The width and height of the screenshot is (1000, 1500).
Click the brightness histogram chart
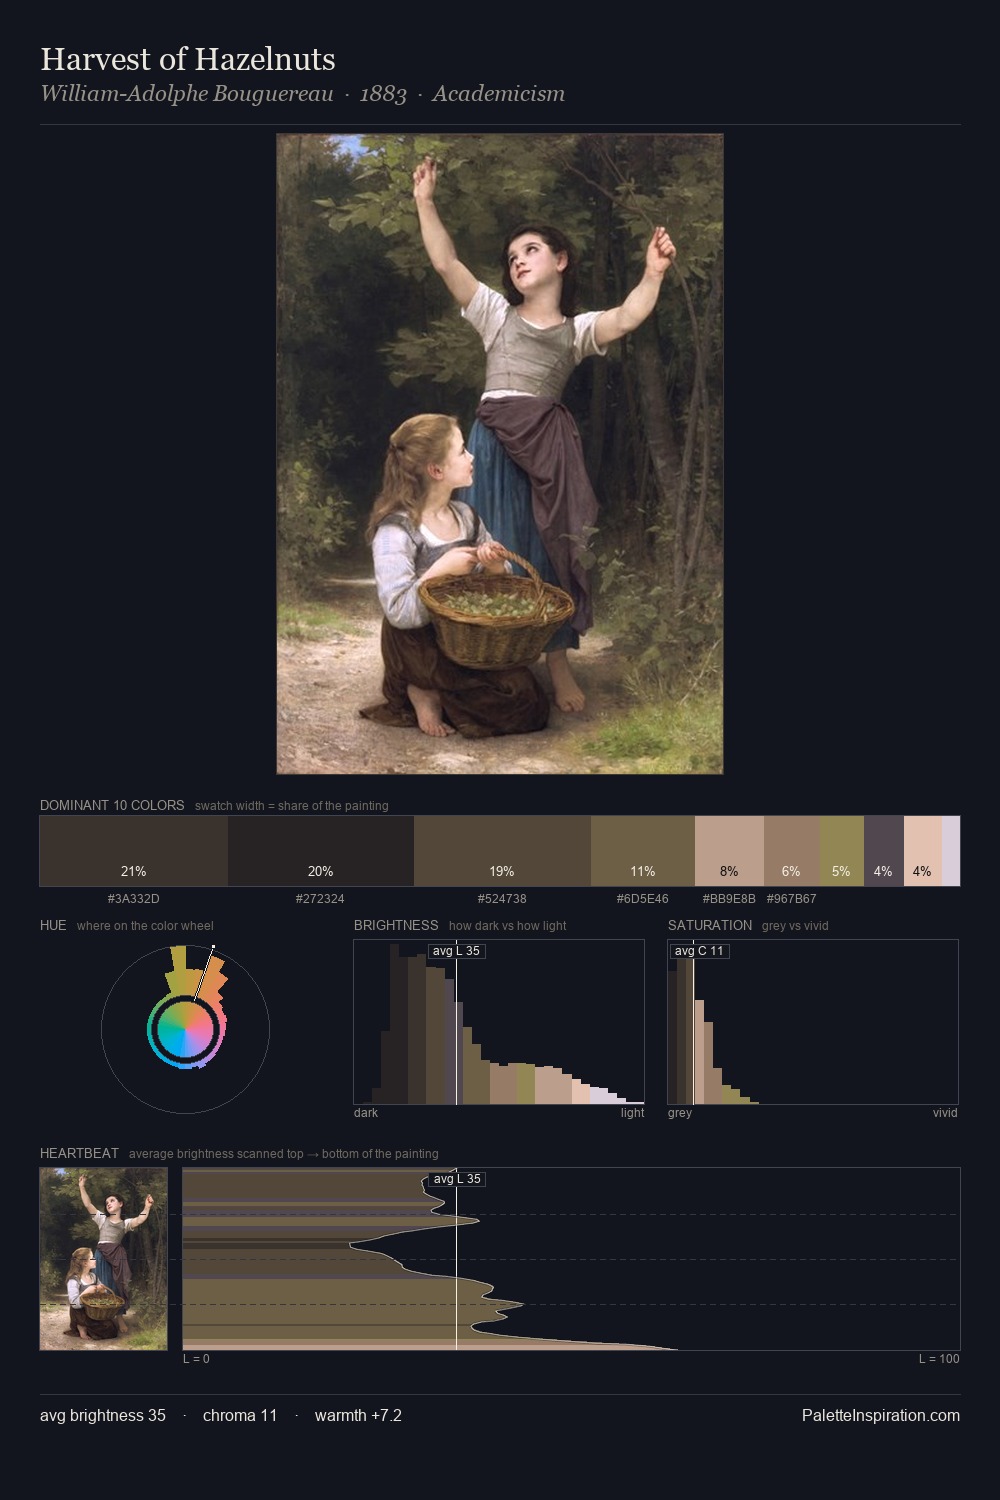(x=499, y=1022)
